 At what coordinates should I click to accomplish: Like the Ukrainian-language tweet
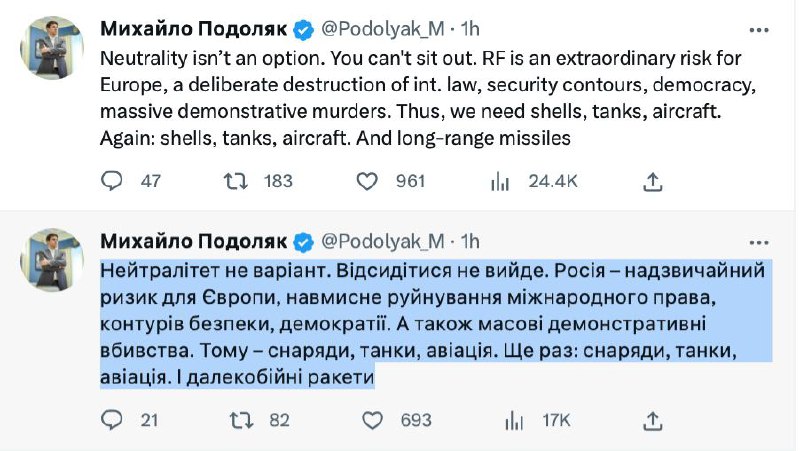coord(367,420)
